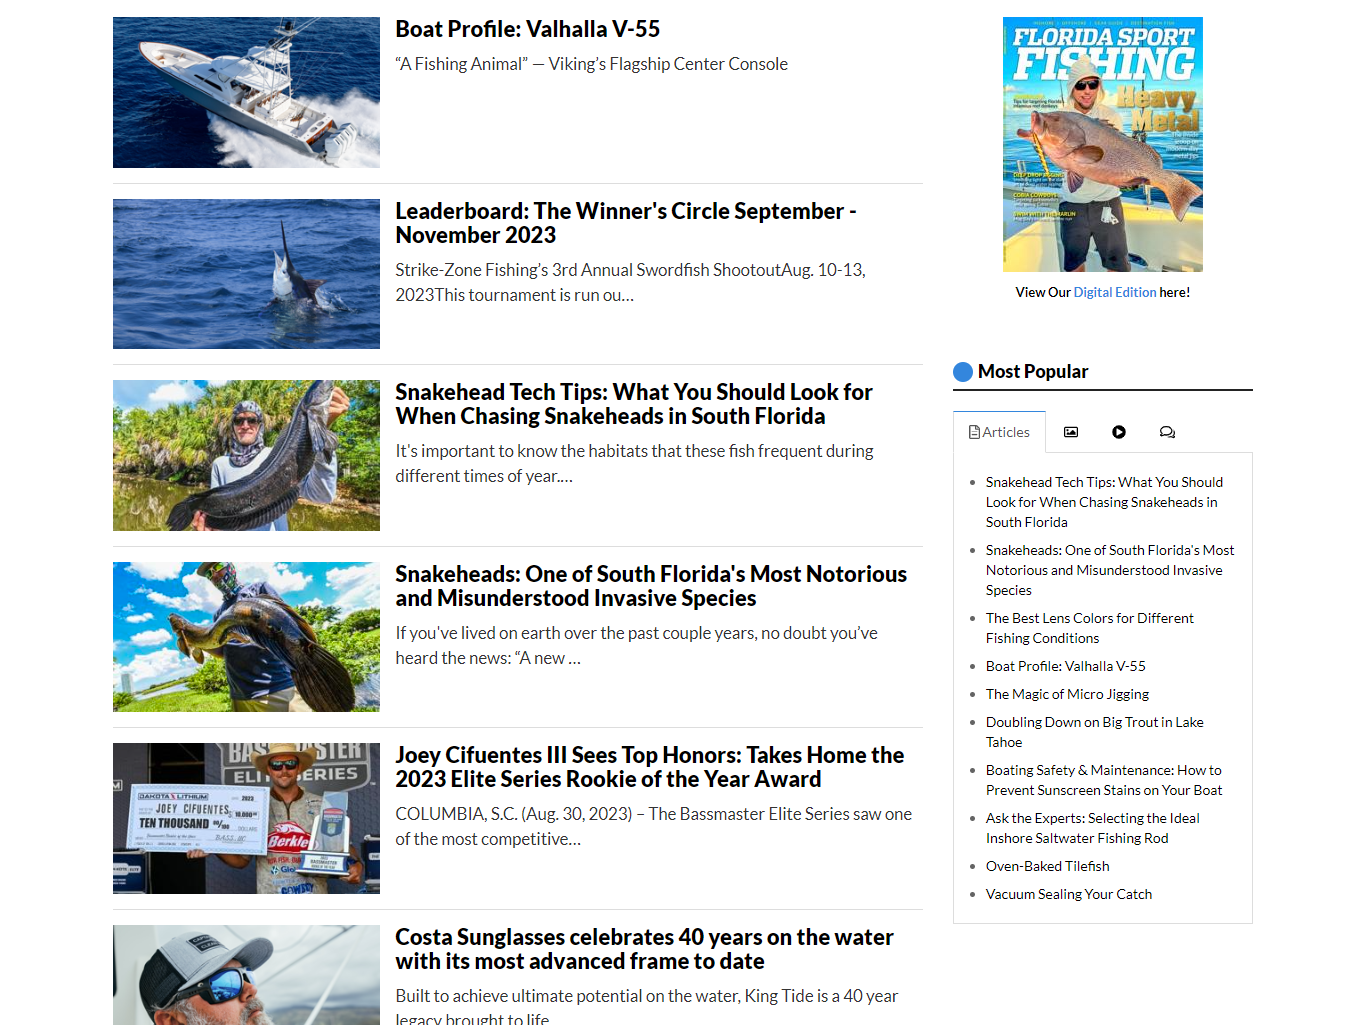Open the Snakehead Tech Tips article headline
Viewport: 1366px width, 1025px height.
633,404
